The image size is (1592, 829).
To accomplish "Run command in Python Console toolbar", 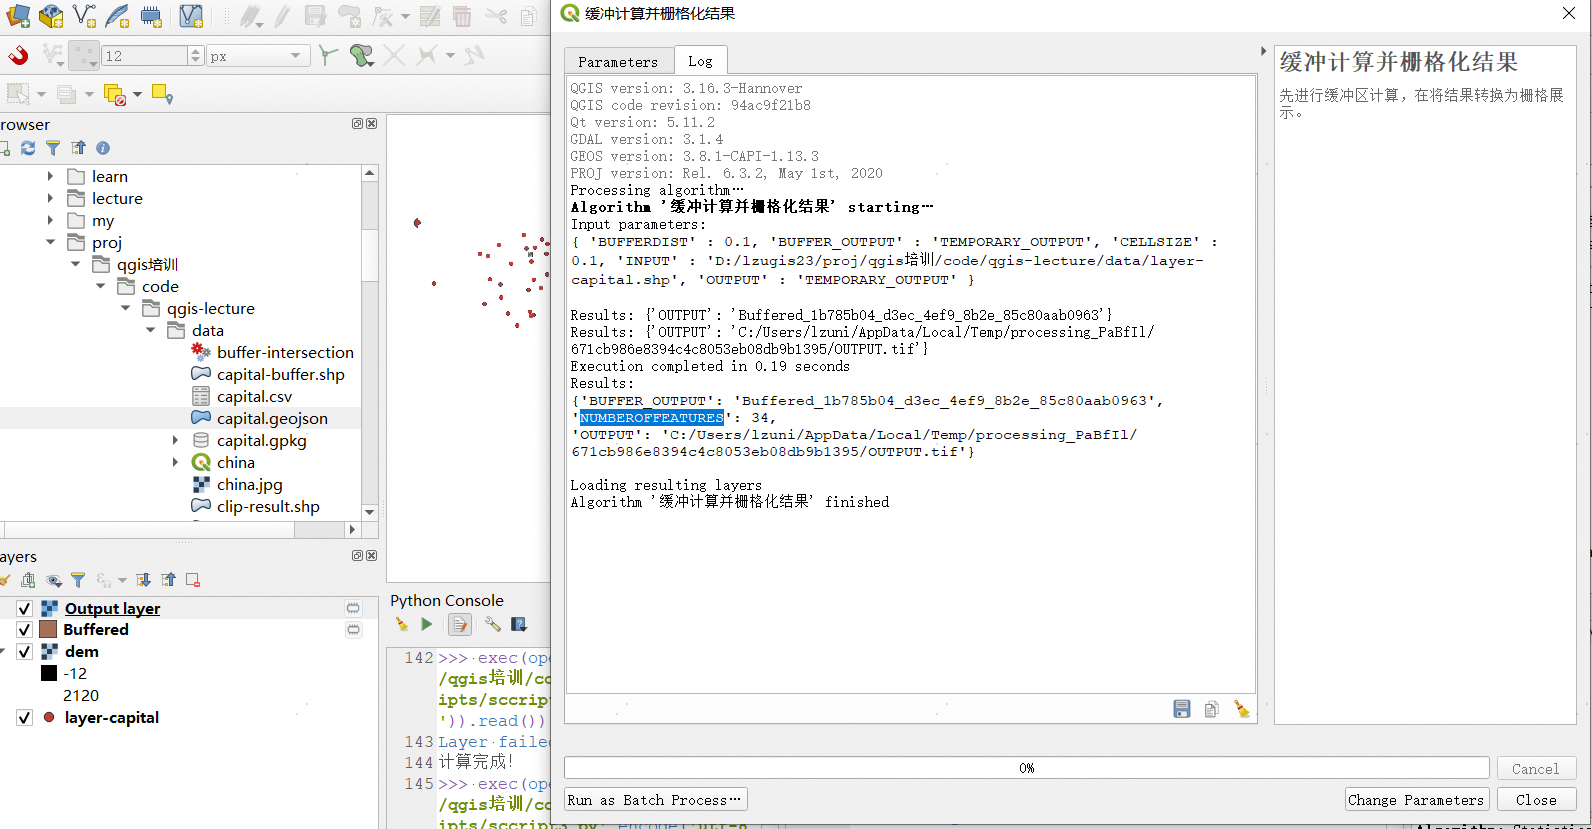I will pos(427,624).
